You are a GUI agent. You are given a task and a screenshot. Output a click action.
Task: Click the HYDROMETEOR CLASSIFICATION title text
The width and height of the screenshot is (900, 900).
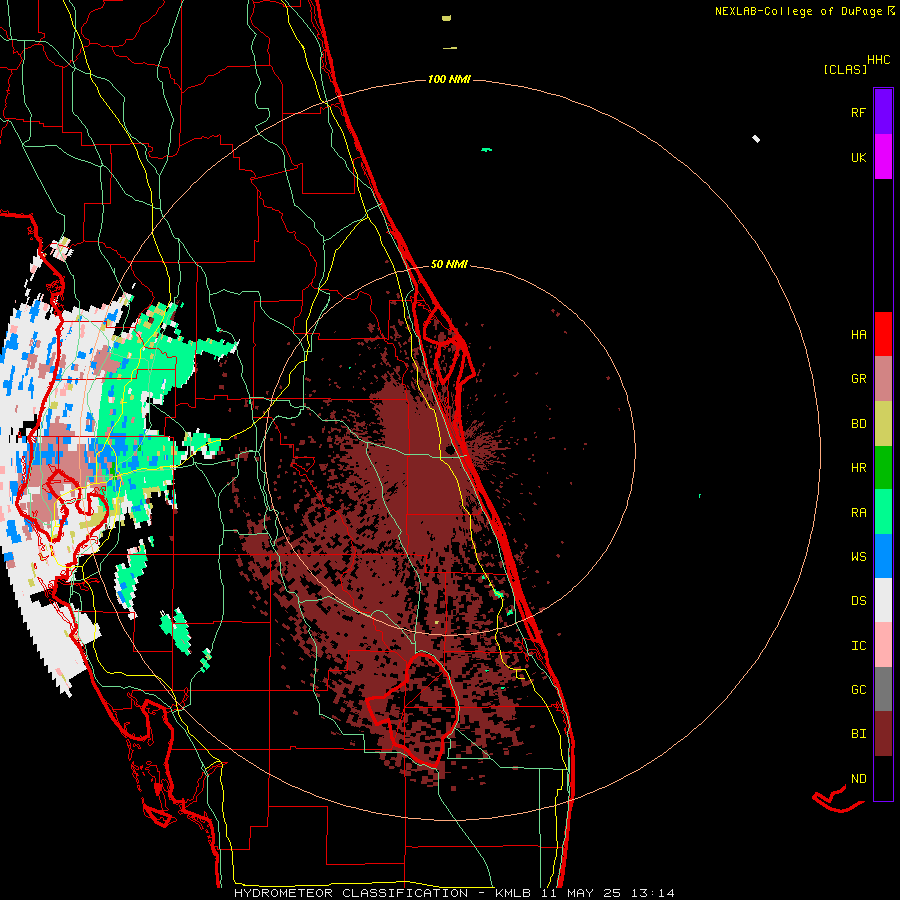351,893
